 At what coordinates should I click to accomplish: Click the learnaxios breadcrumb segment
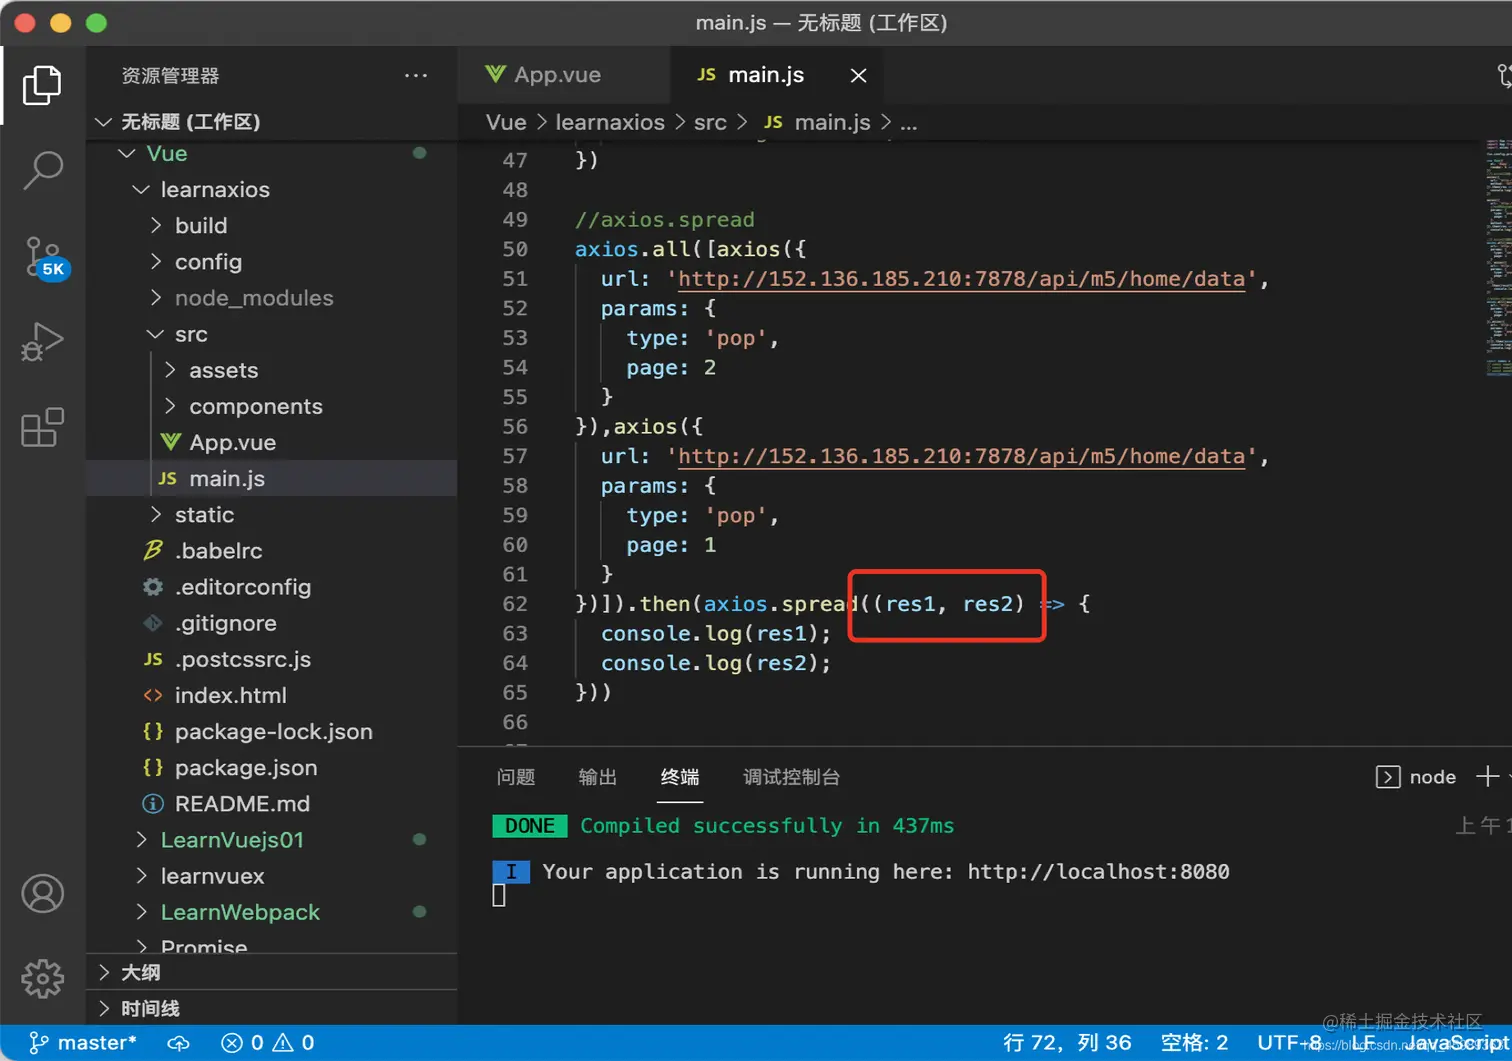point(610,122)
